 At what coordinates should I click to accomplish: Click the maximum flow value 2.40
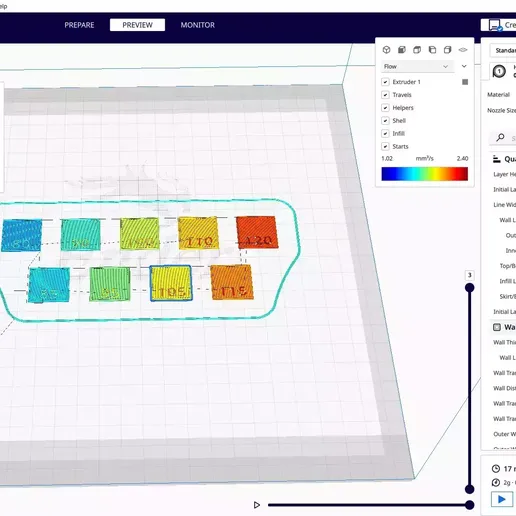[462, 159]
